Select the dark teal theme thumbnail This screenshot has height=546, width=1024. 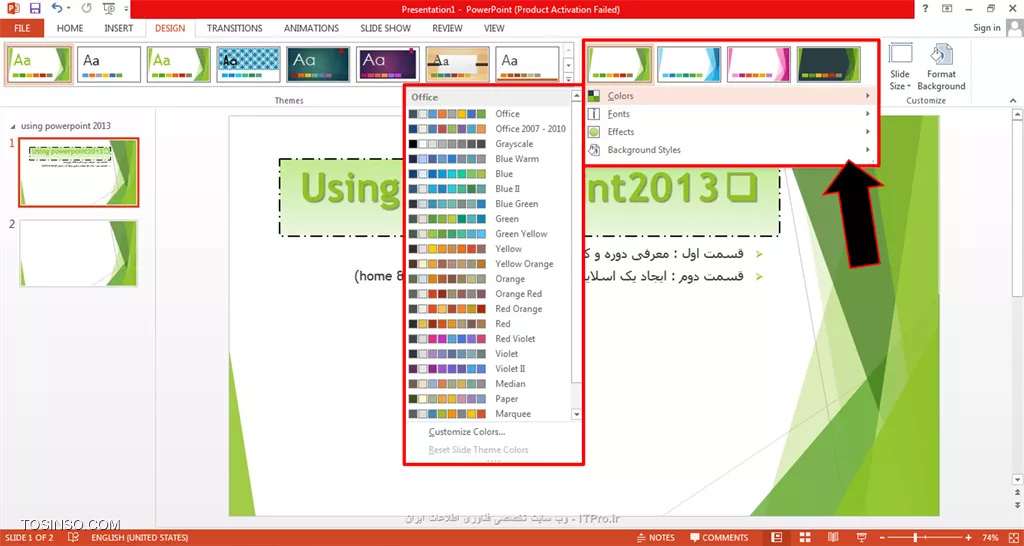pyautogui.click(x=318, y=64)
